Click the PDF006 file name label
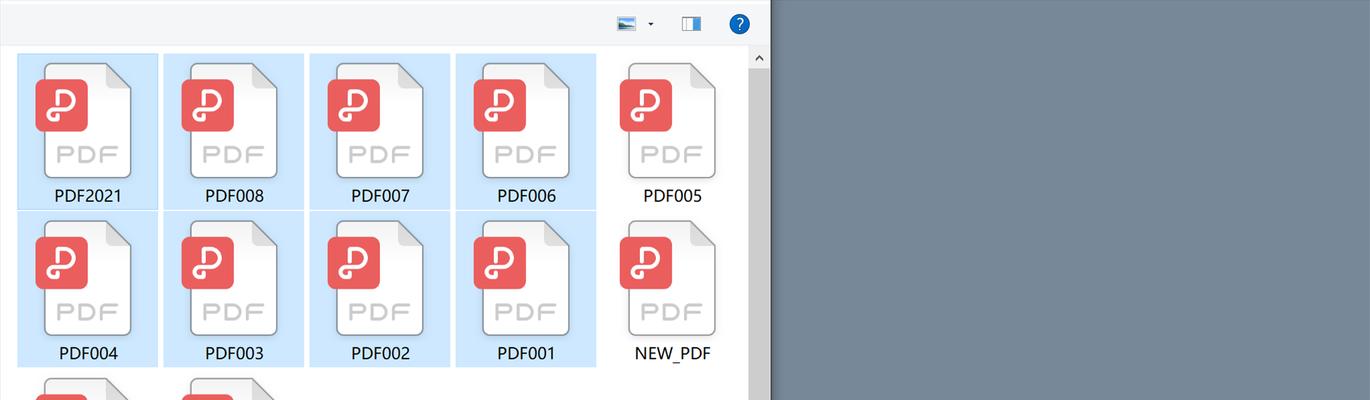Image resolution: width=1370 pixels, height=400 pixels. pos(526,196)
